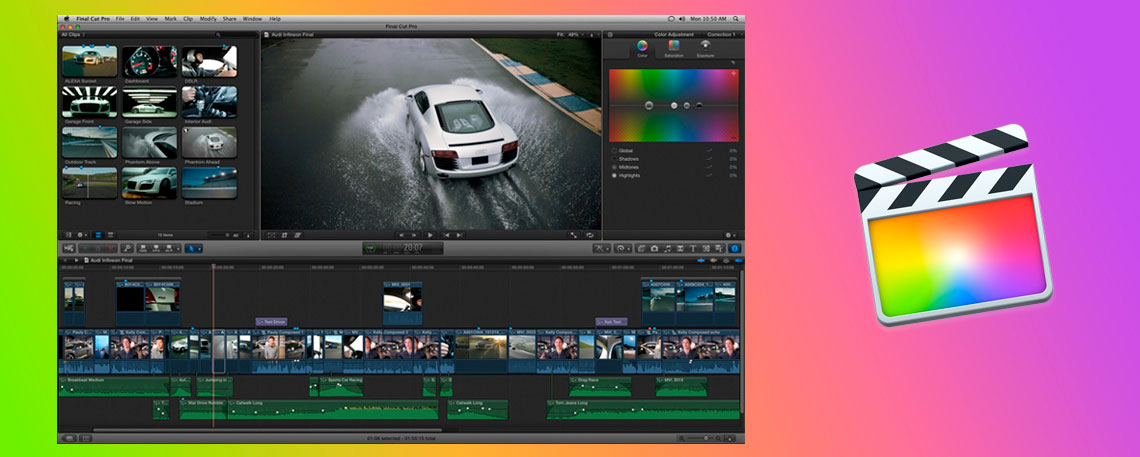The image size is (1140, 457).
Task: Click the browser search field
Action: click(x=236, y=34)
